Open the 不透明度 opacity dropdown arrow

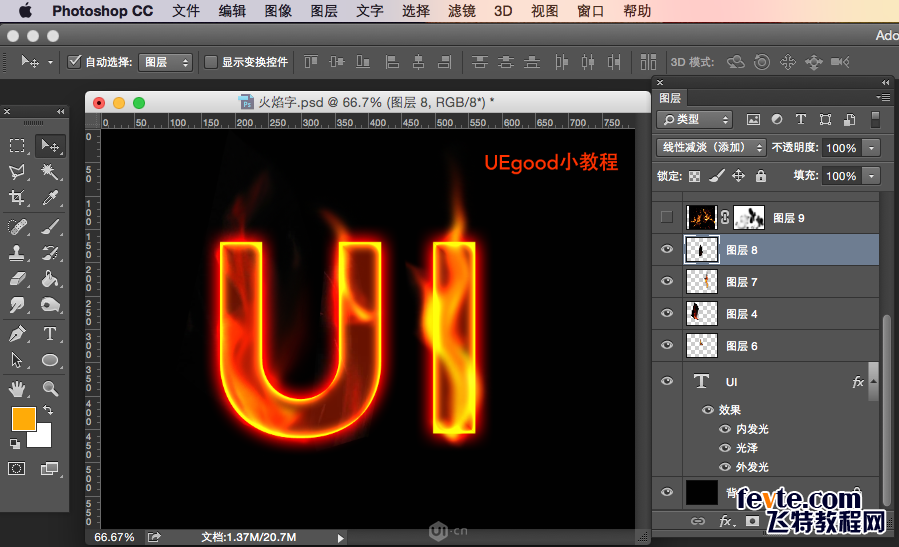[x=872, y=148]
